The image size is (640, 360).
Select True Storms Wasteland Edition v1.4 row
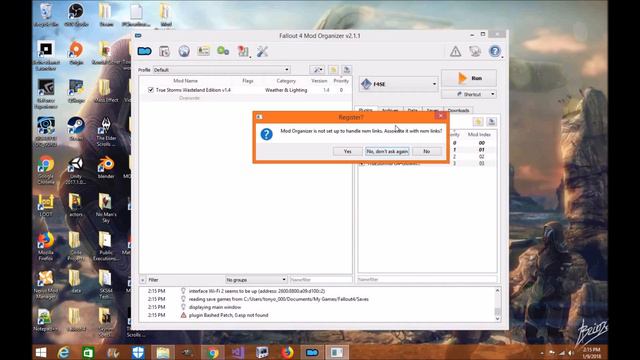[245, 90]
